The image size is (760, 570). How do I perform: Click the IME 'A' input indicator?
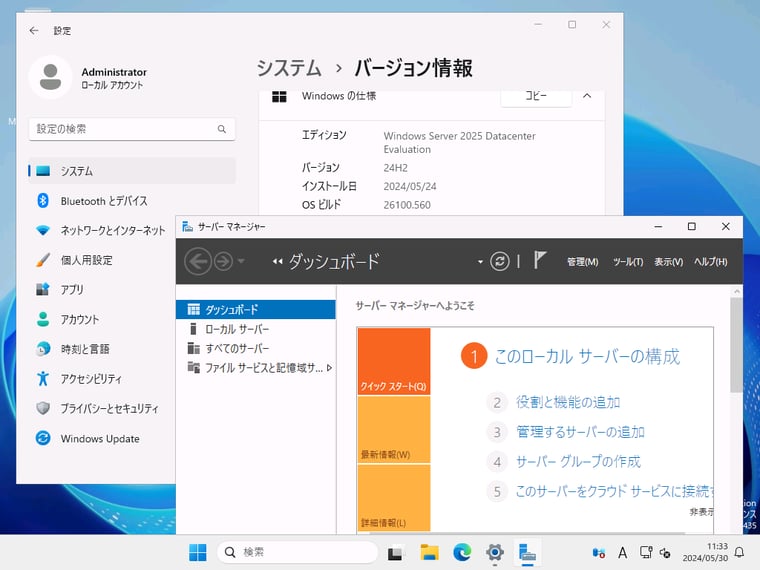[x=622, y=553]
